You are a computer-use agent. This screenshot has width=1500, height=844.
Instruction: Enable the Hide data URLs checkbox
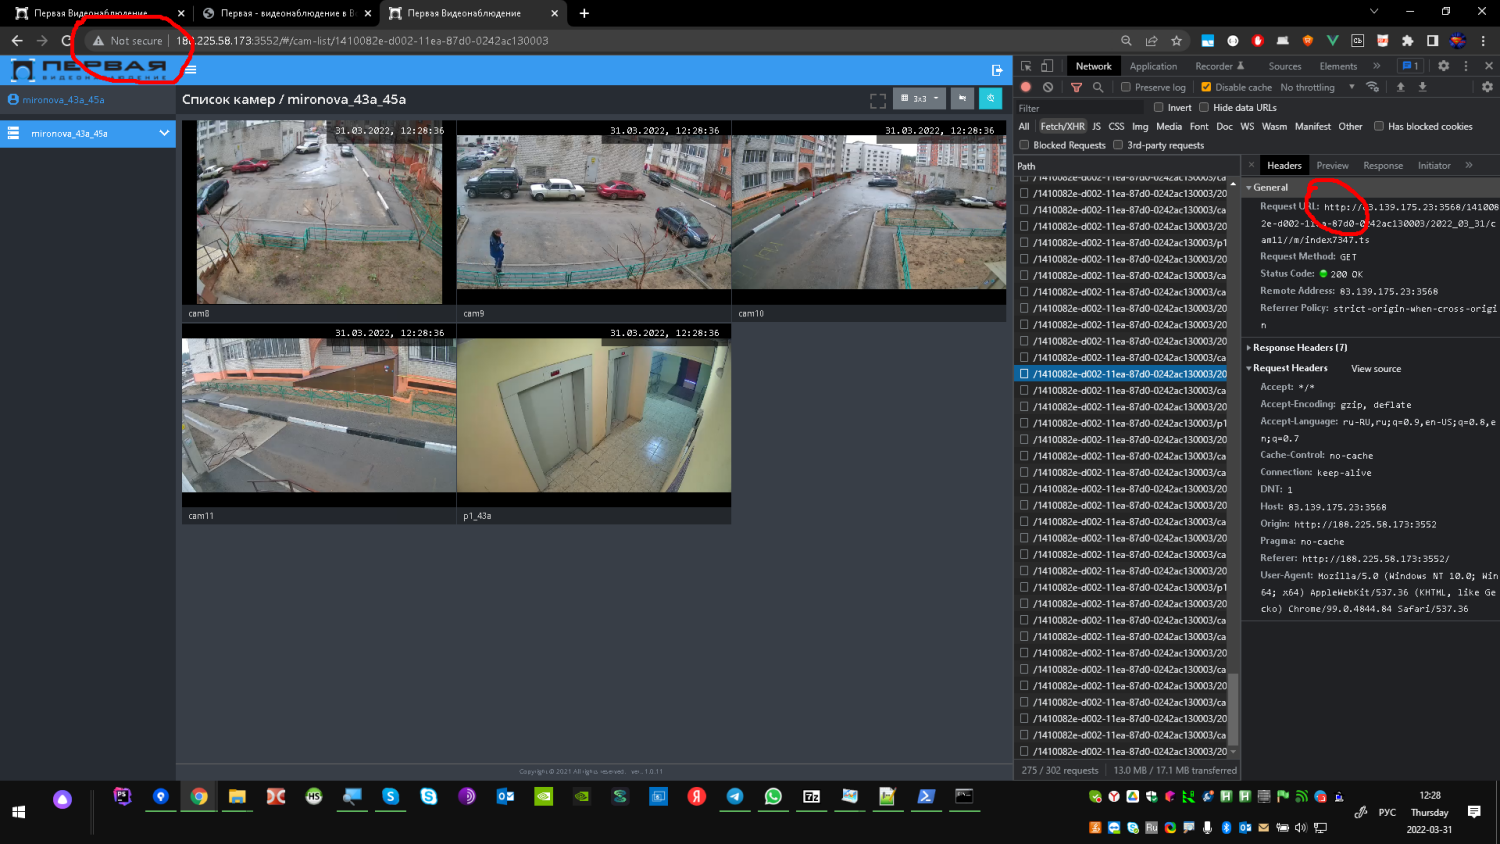coord(1204,107)
